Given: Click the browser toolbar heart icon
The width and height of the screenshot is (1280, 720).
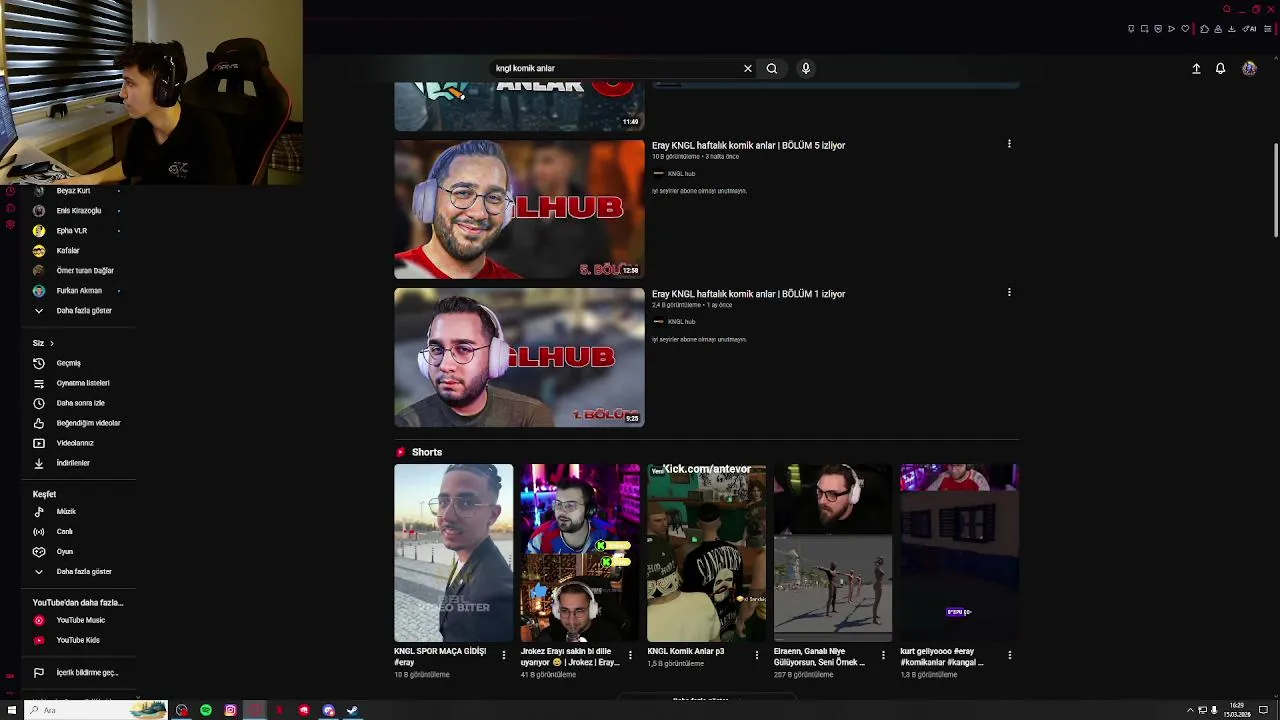Looking at the screenshot, I should pos(1185,29).
